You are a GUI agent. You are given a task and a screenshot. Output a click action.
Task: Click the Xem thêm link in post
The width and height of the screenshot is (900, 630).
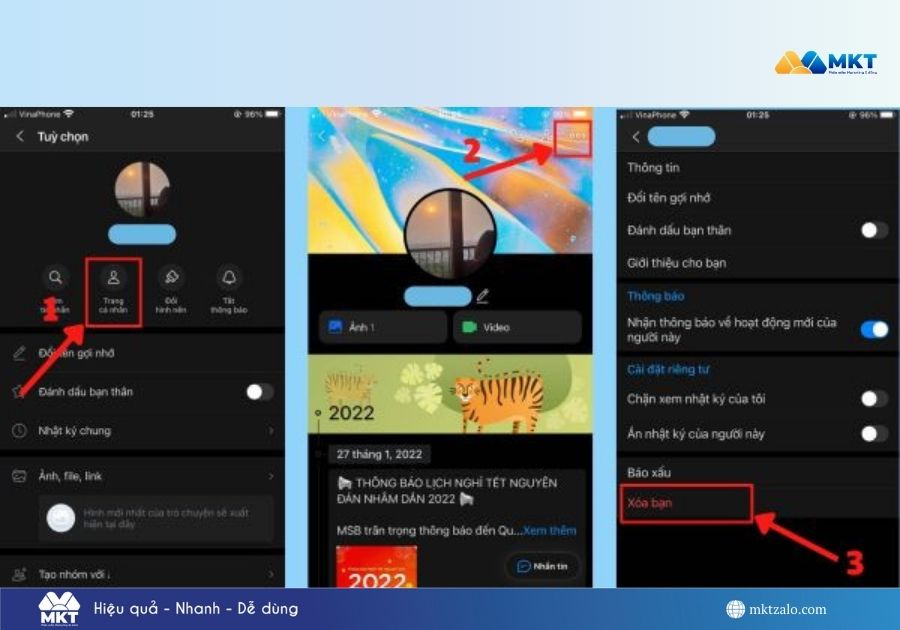tap(549, 530)
